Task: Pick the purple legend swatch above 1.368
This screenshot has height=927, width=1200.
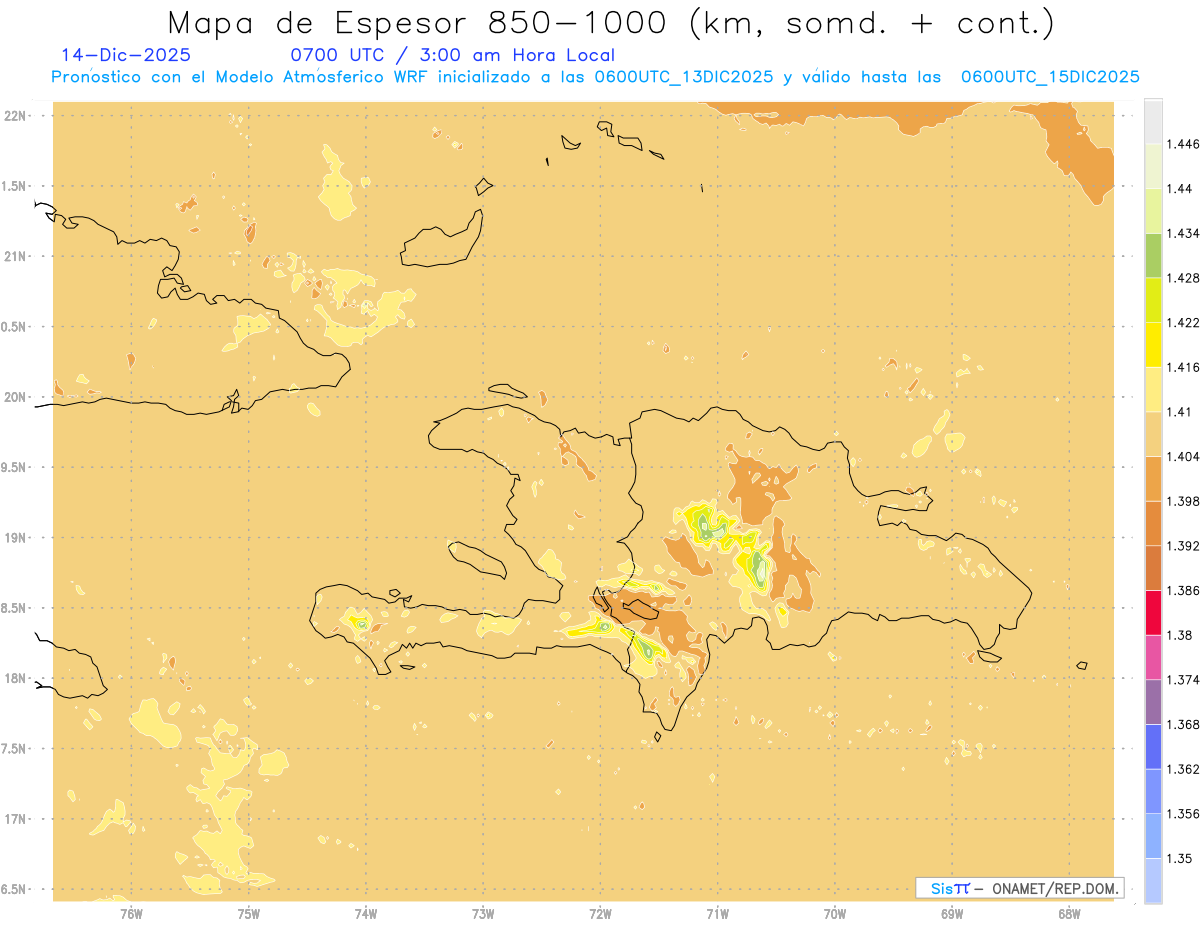Action: pos(1153,701)
